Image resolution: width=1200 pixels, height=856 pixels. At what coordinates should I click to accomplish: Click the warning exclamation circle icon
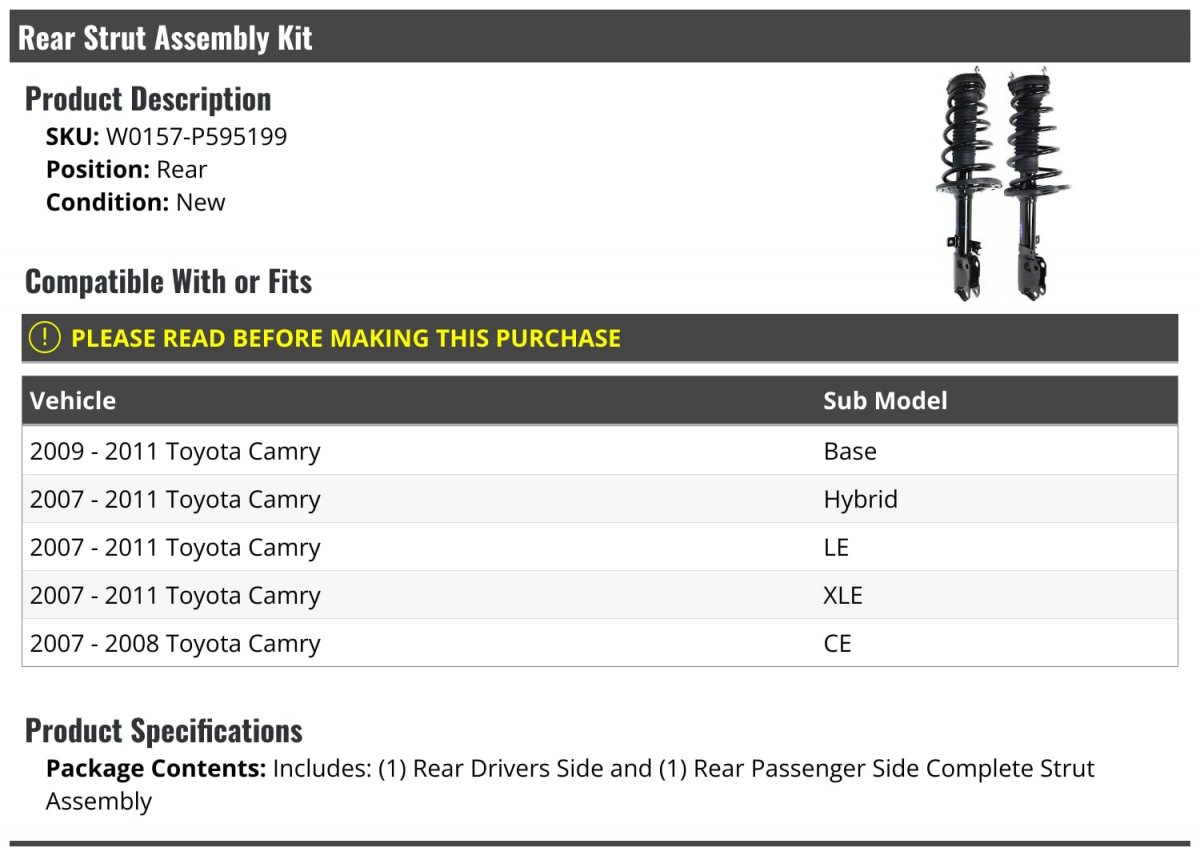(x=45, y=338)
